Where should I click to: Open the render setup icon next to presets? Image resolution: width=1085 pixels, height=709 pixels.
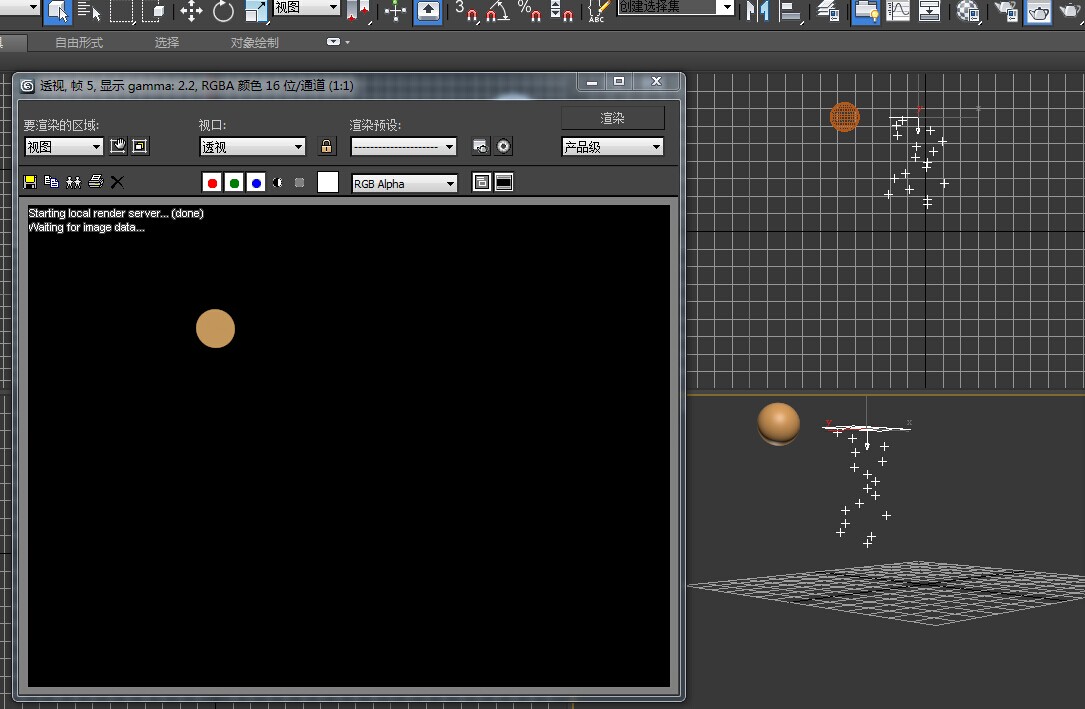click(x=480, y=147)
